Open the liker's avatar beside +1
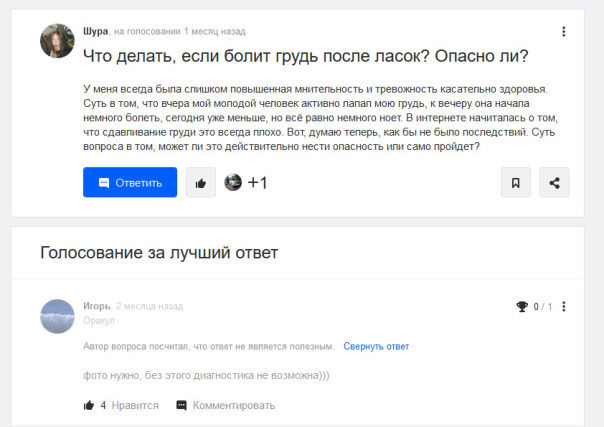The width and height of the screenshot is (604, 427). (233, 182)
